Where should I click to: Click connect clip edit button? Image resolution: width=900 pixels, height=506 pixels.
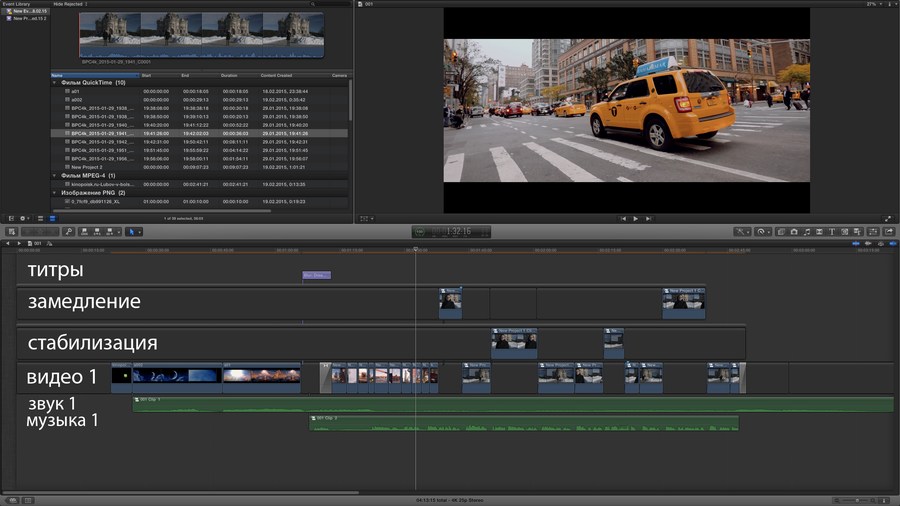pos(84,232)
